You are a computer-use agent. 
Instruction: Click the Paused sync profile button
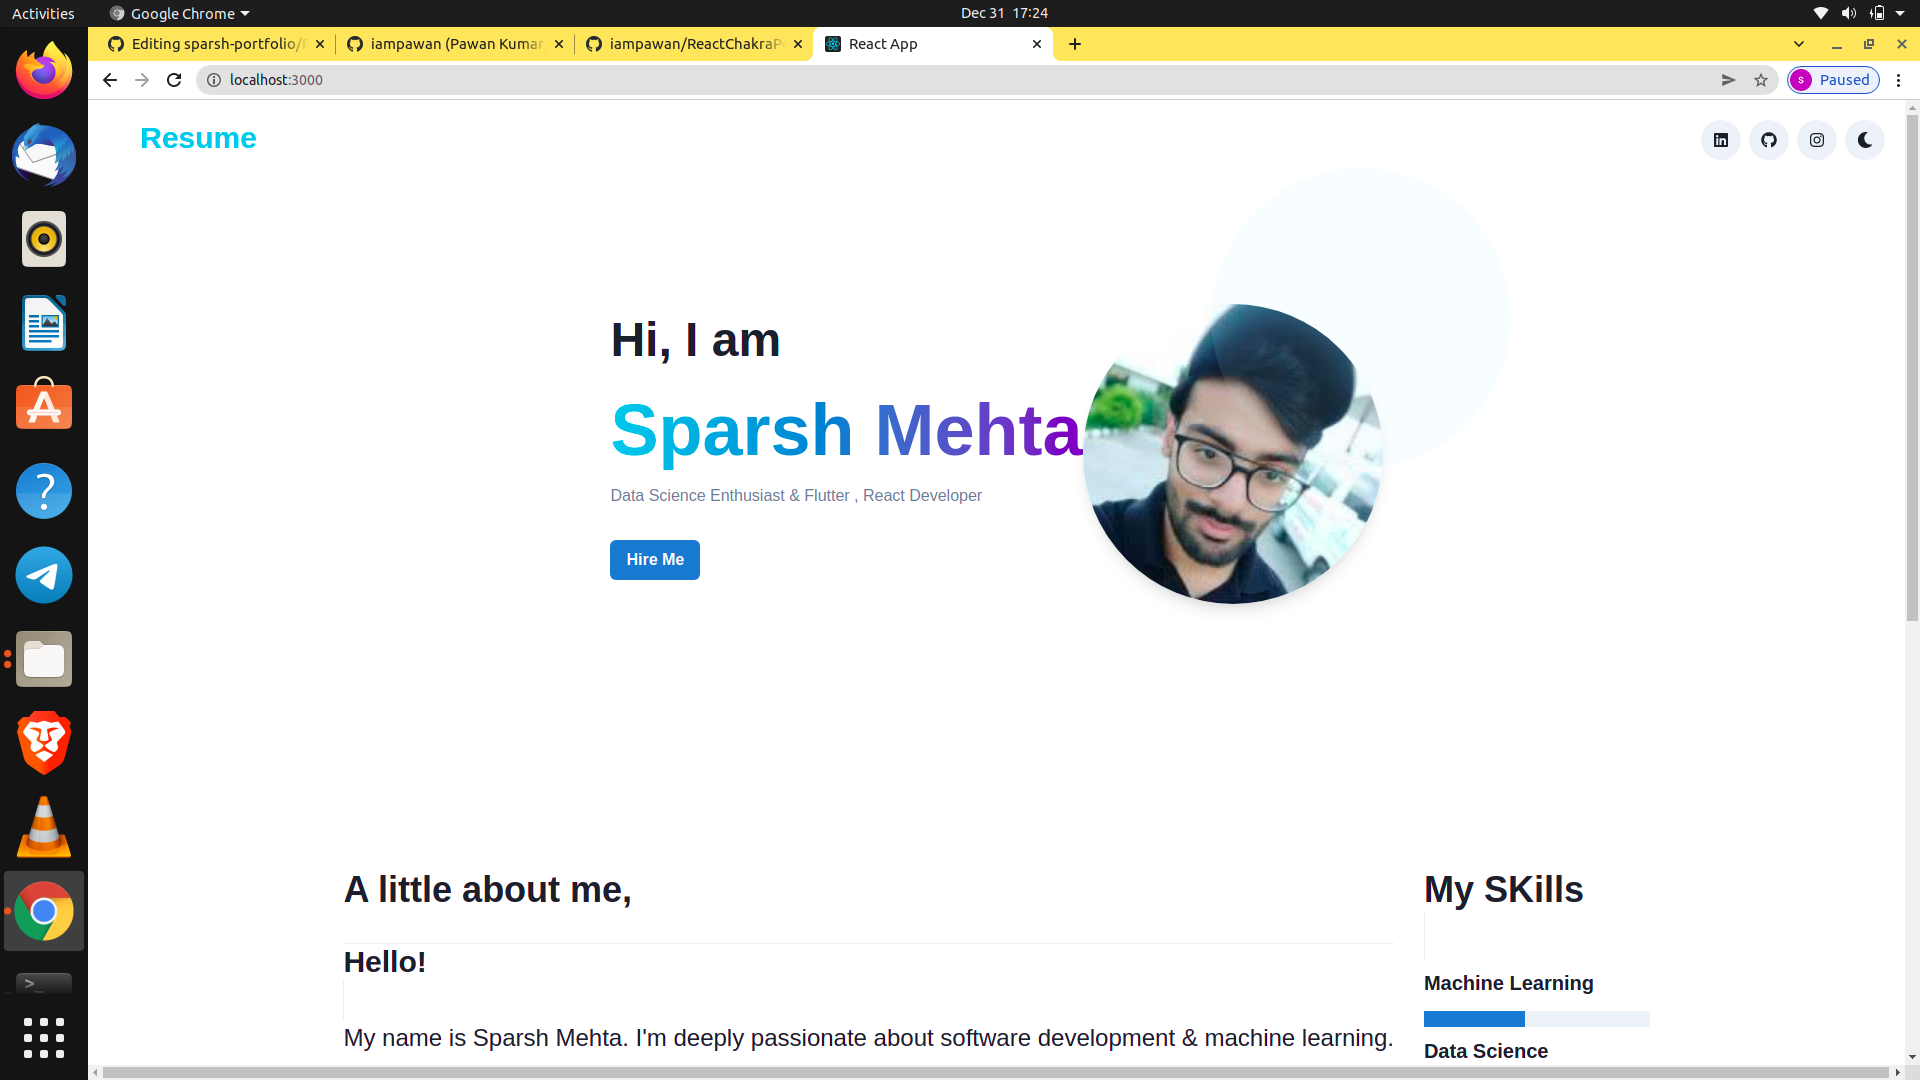(1833, 79)
